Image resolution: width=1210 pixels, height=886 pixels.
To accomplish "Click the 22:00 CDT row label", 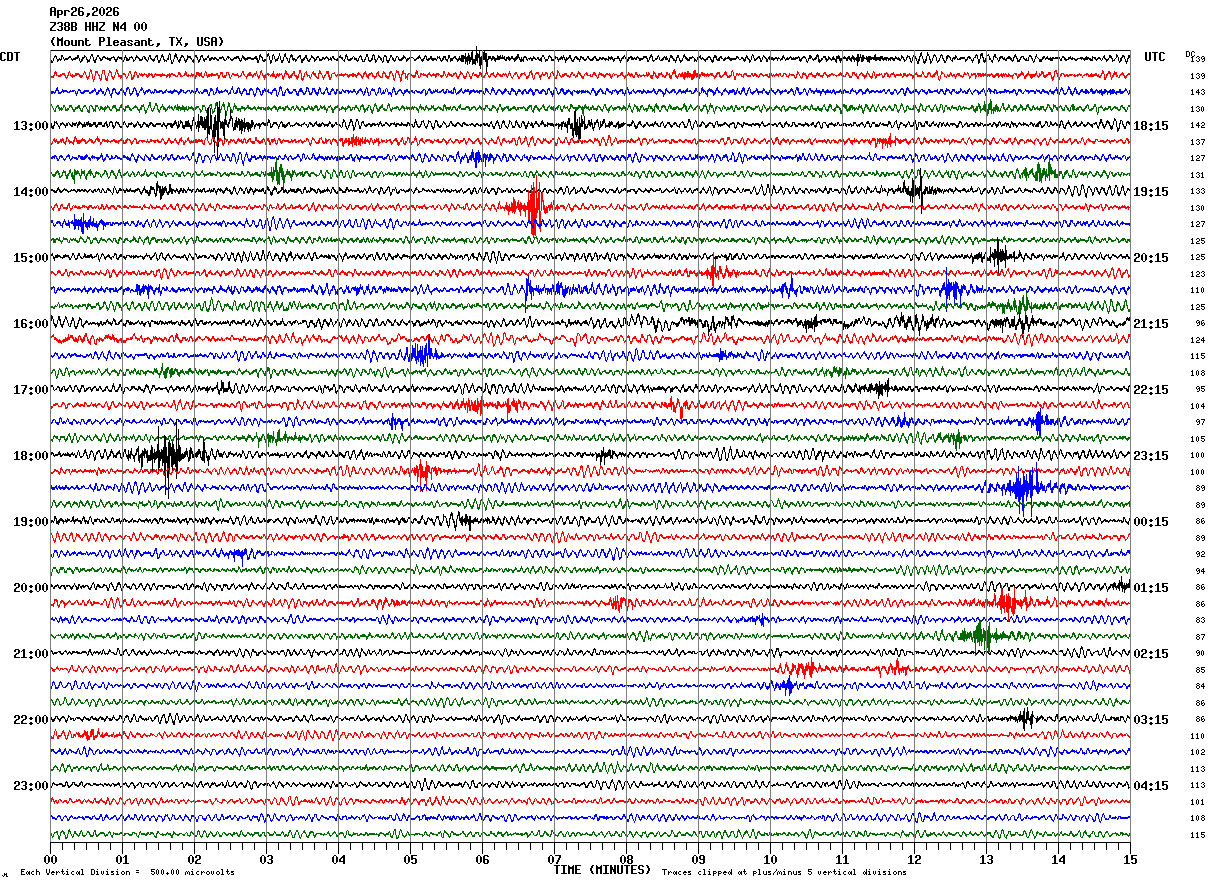I will tap(30, 720).
